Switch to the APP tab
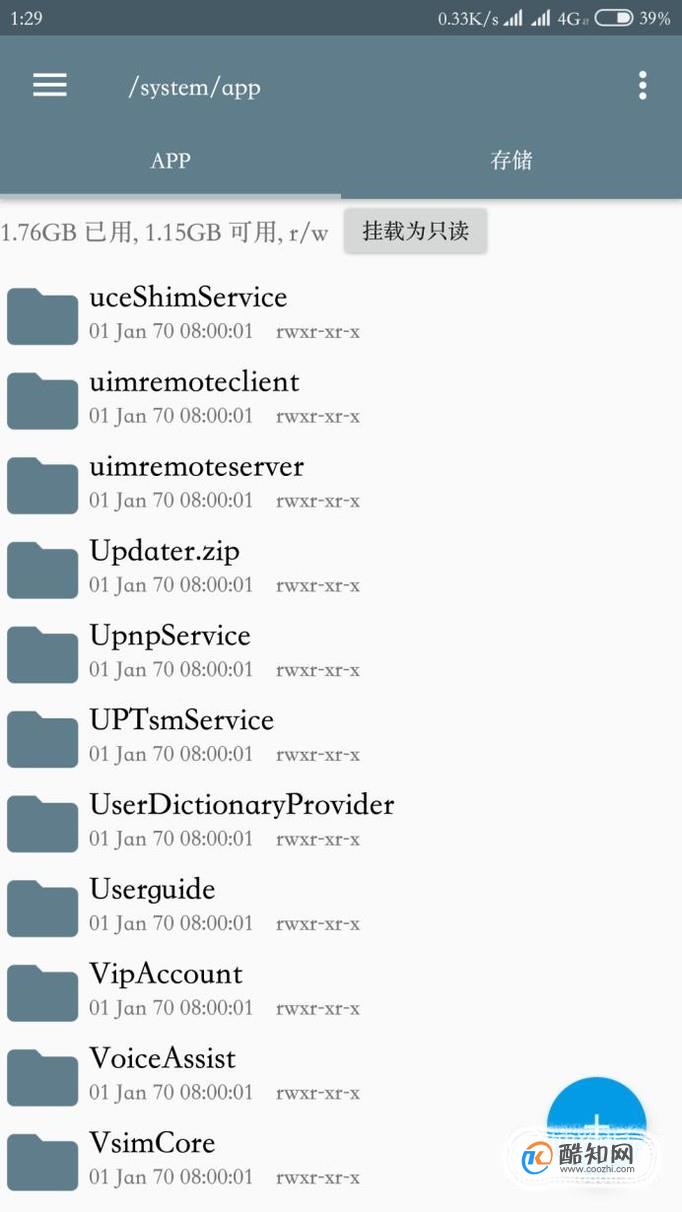This screenshot has height=1212, width=682. 170,160
